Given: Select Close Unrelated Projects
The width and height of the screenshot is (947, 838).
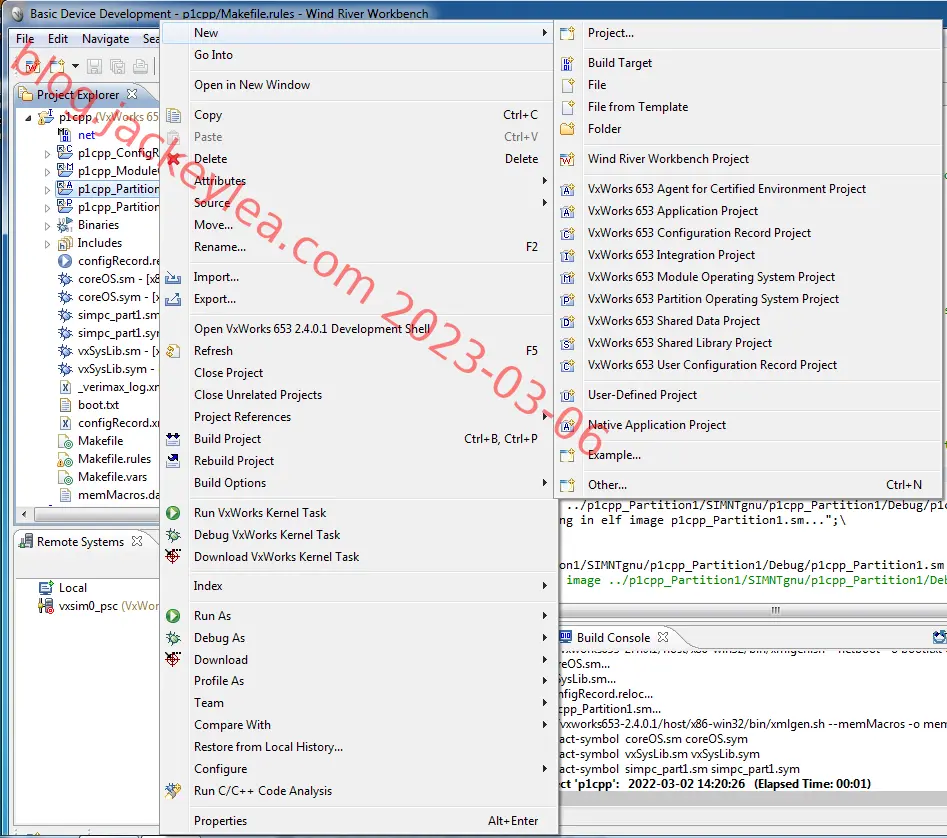Looking at the screenshot, I should 370,395.
